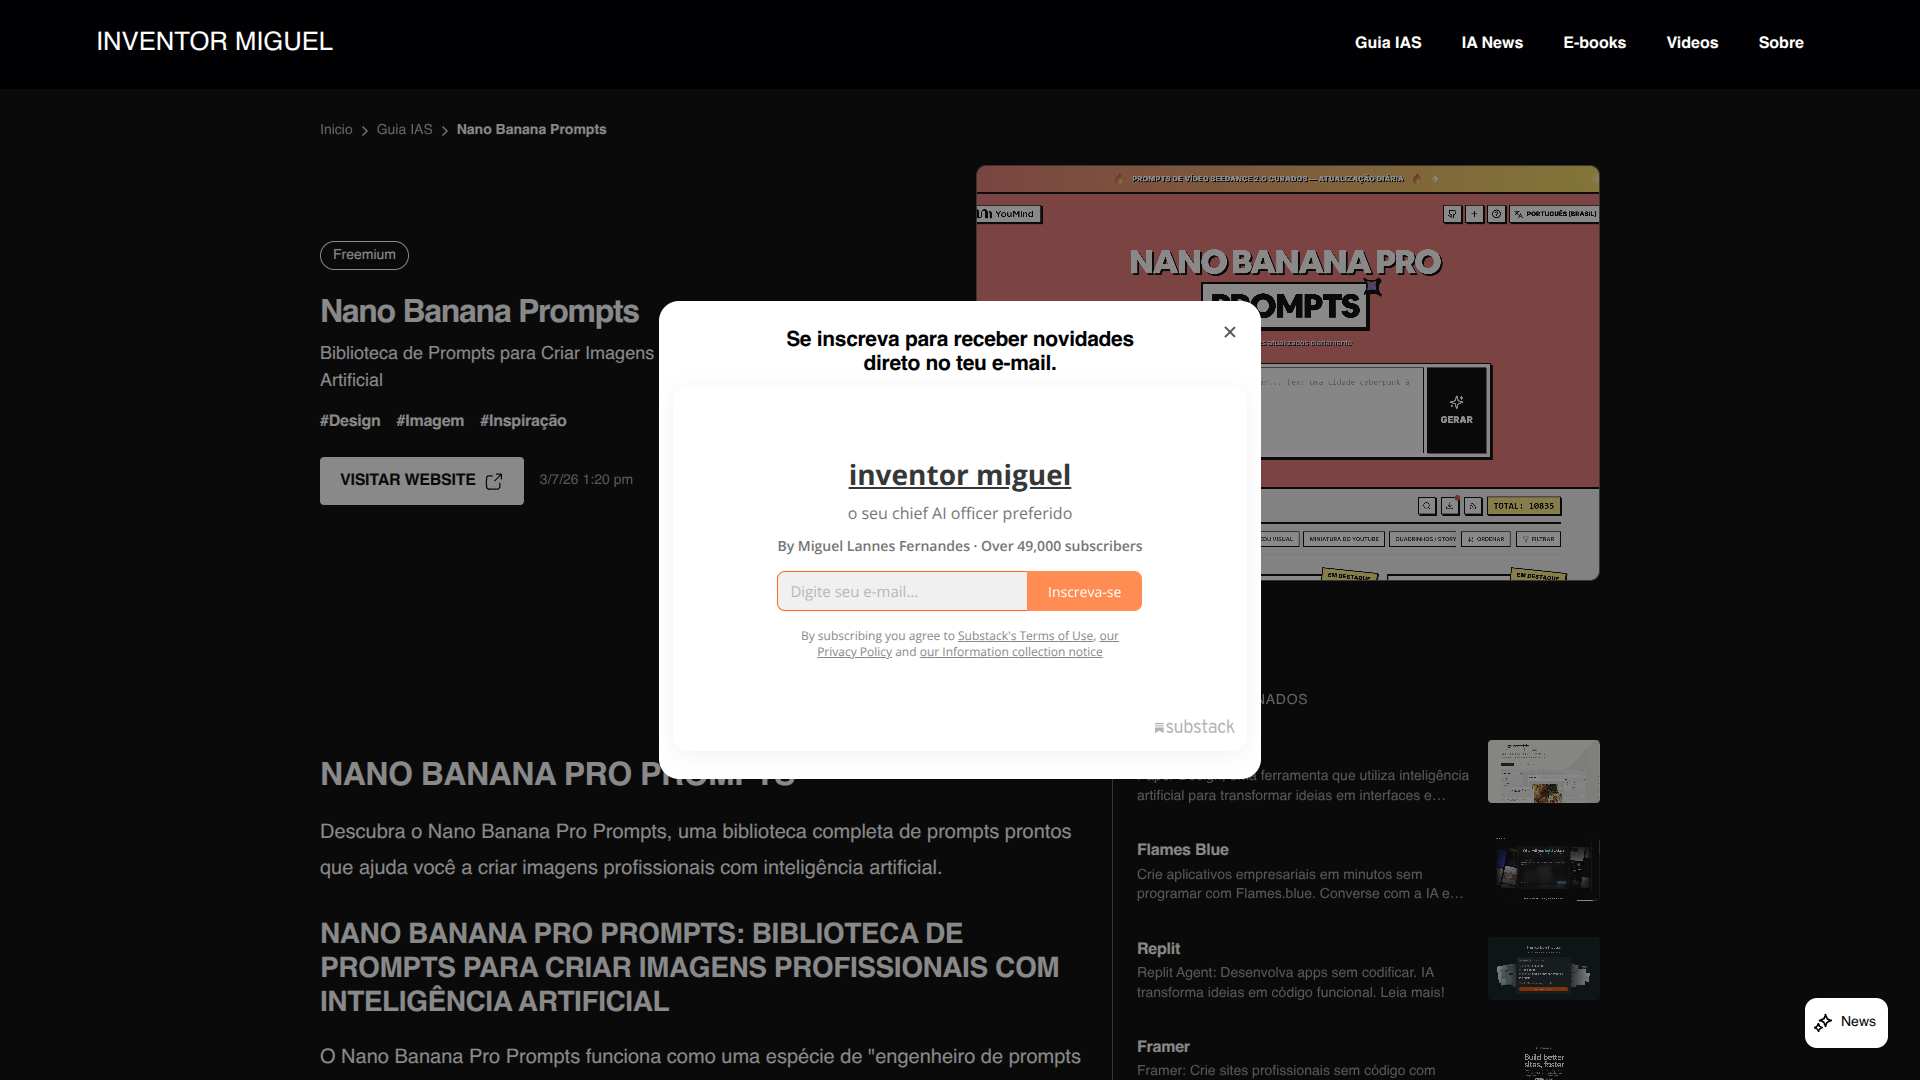The width and height of the screenshot is (1920, 1080).
Task: Click the email input field in the popup
Action: coord(902,591)
